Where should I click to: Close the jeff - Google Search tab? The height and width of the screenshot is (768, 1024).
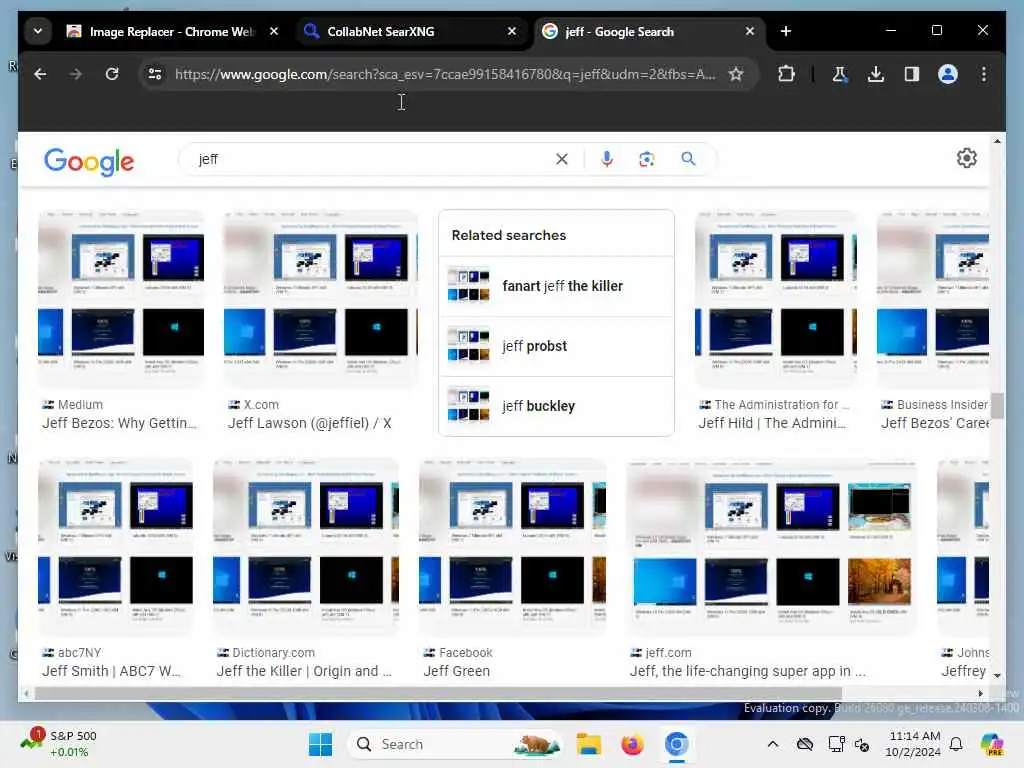click(x=750, y=31)
